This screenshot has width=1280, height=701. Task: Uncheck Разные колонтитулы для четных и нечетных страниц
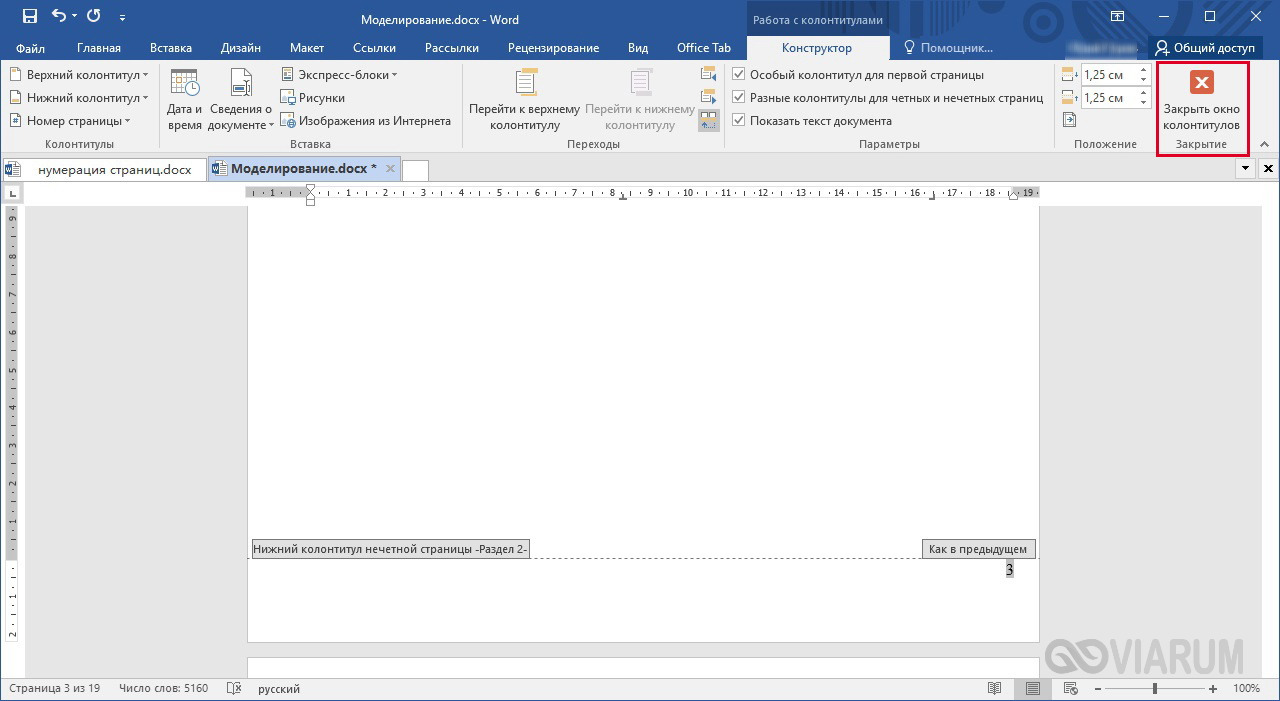[x=888, y=98]
